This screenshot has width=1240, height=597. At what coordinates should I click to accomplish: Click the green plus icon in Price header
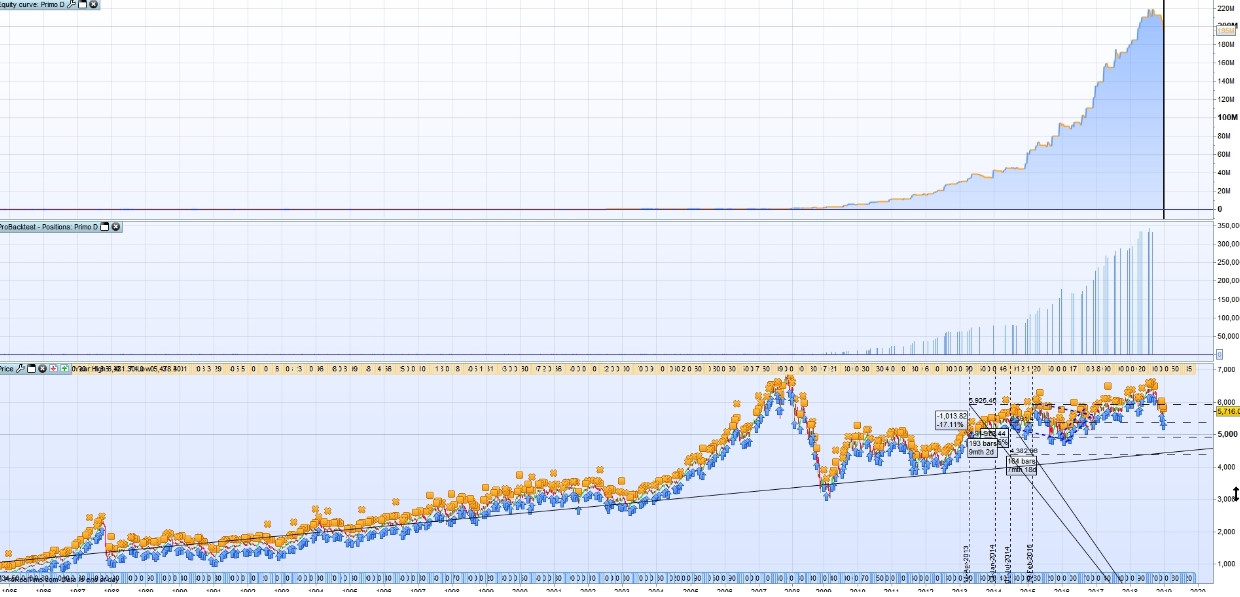pos(64,368)
